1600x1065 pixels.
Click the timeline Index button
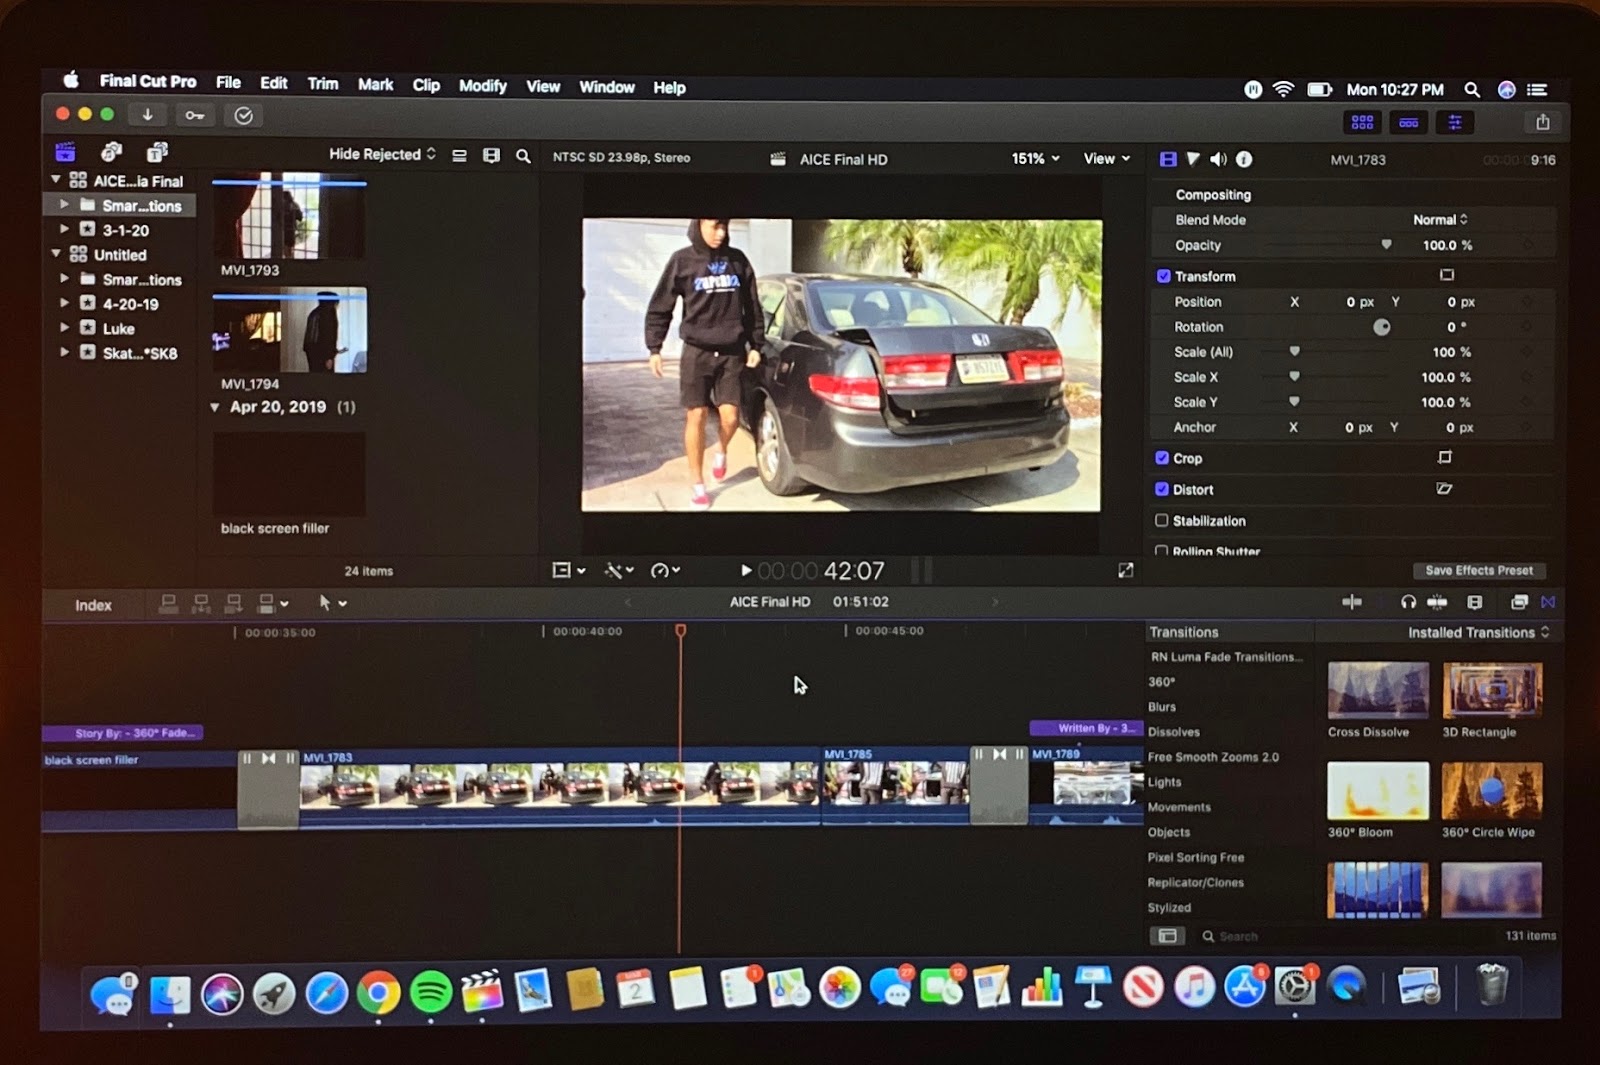[93, 605]
